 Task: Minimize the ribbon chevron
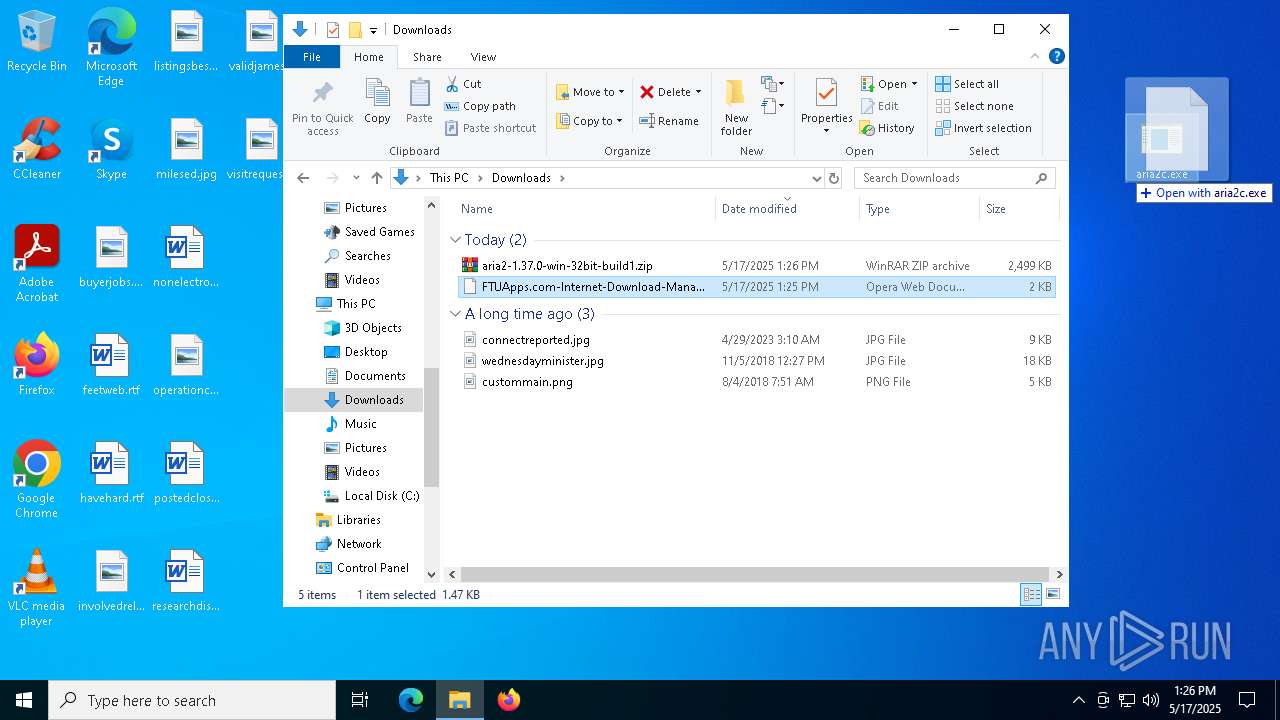pos(1035,57)
